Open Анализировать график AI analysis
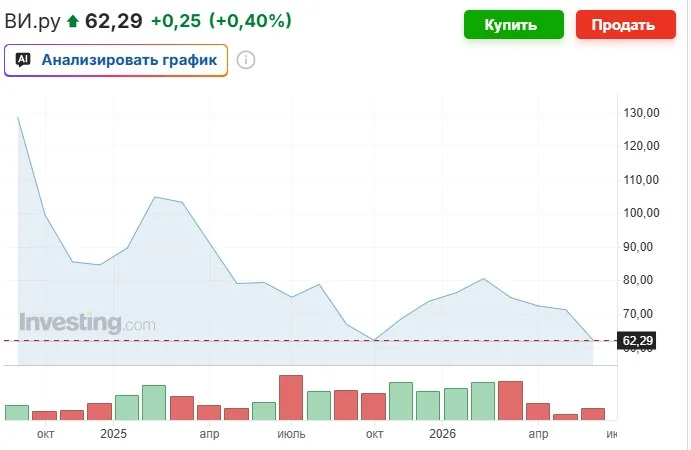 (x=116, y=60)
